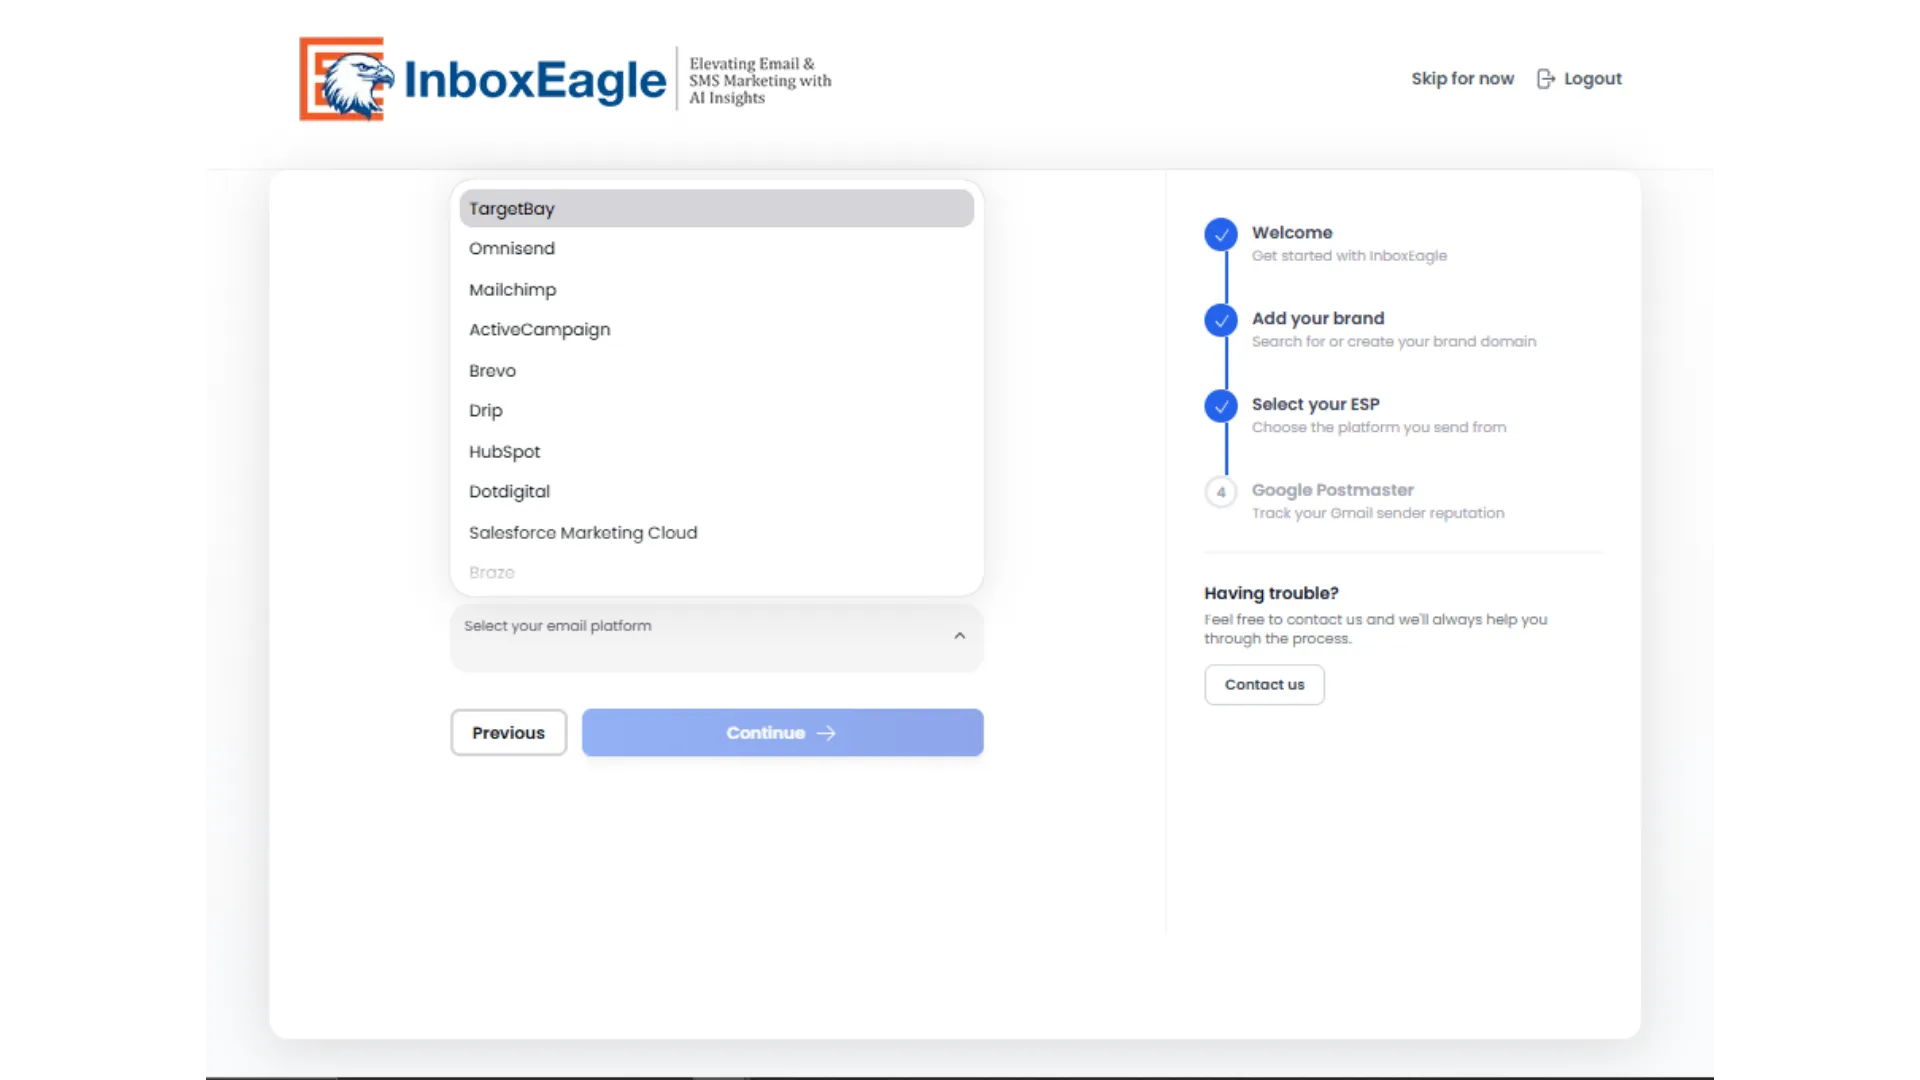This screenshot has width=1920, height=1080.
Task: Select Salesforce Marketing Cloud option
Action: pyautogui.click(x=716, y=532)
